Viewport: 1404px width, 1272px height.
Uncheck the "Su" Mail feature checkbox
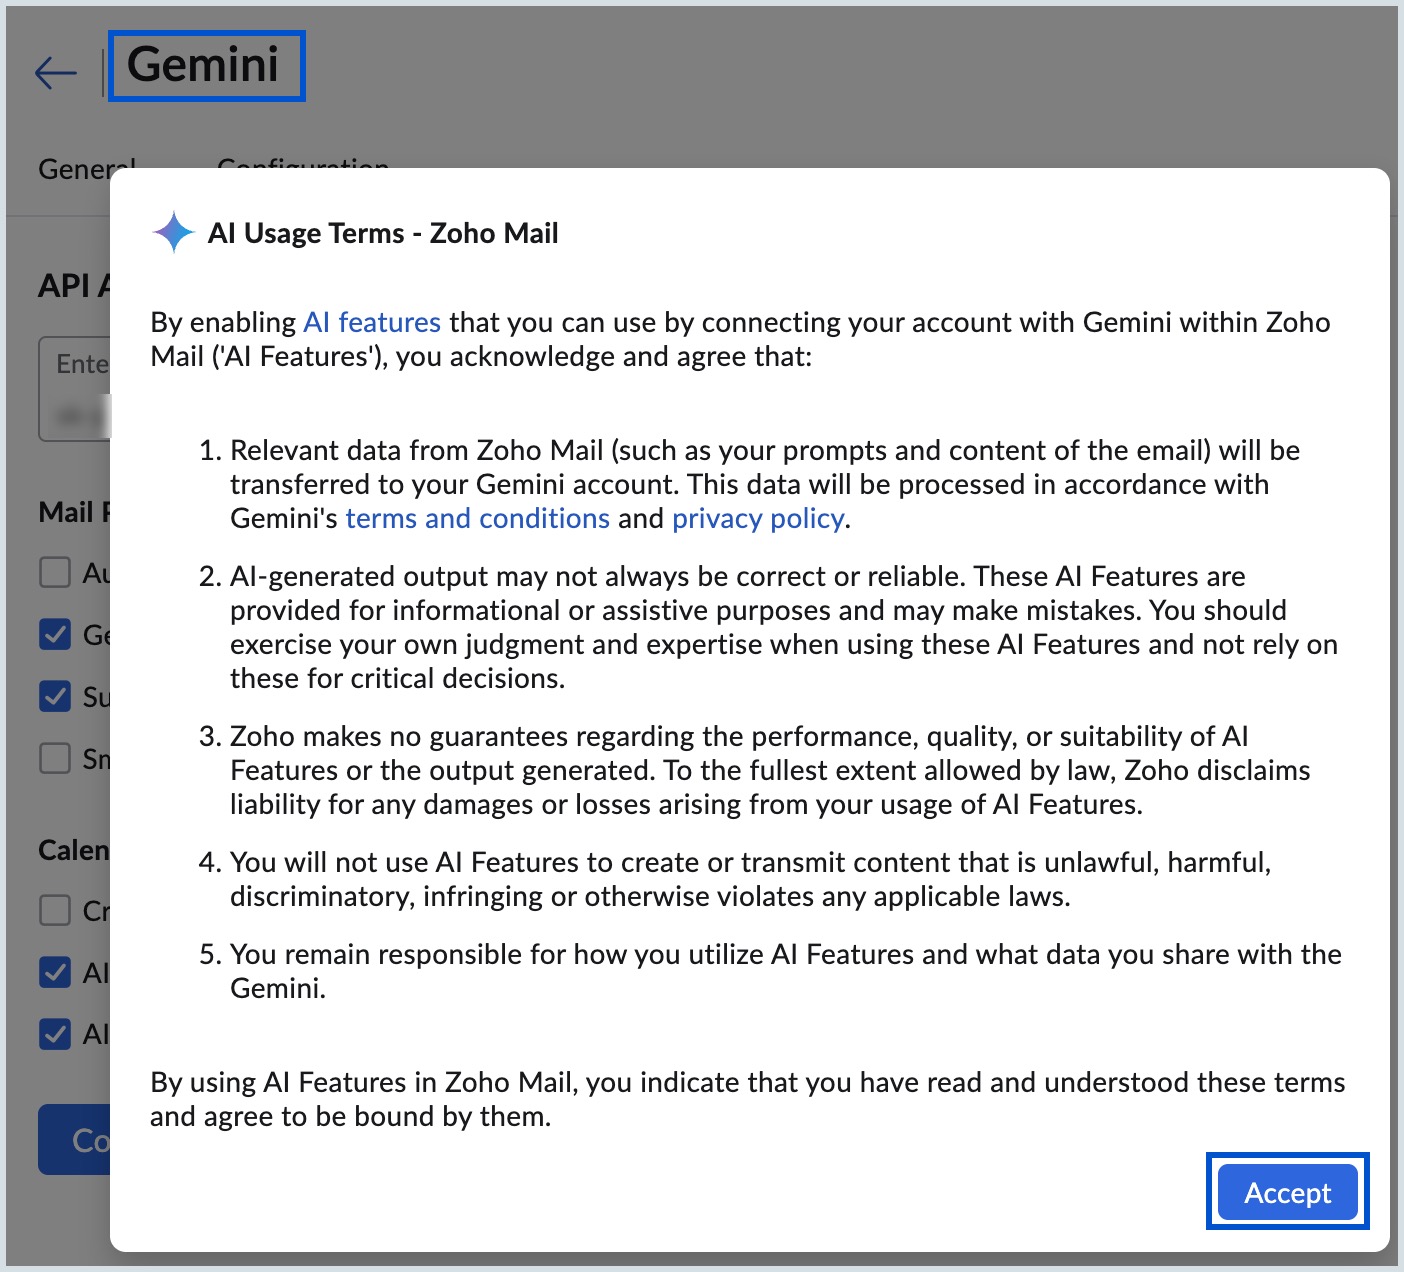tap(55, 697)
